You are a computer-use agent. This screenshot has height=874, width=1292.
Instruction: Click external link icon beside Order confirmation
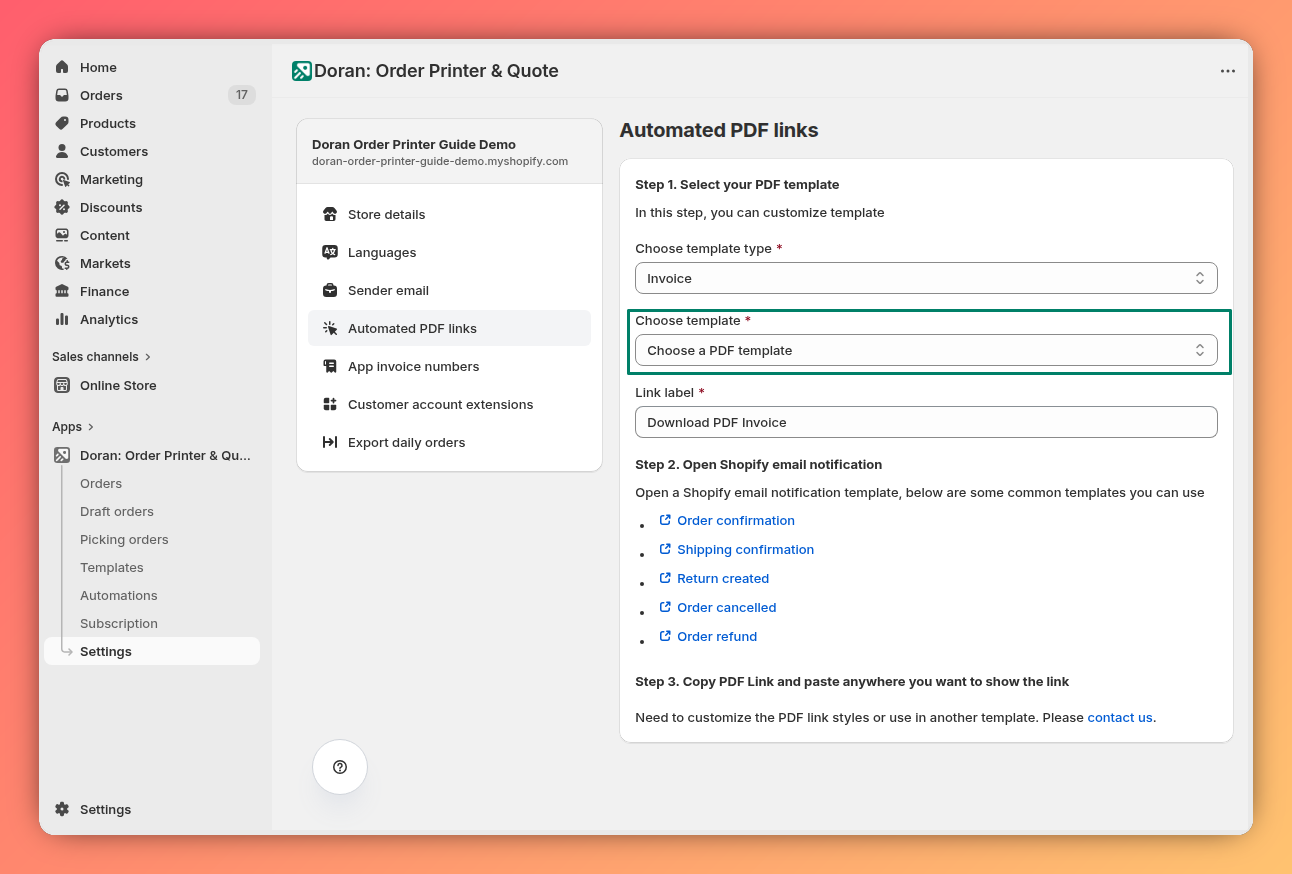tap(665, 520)
